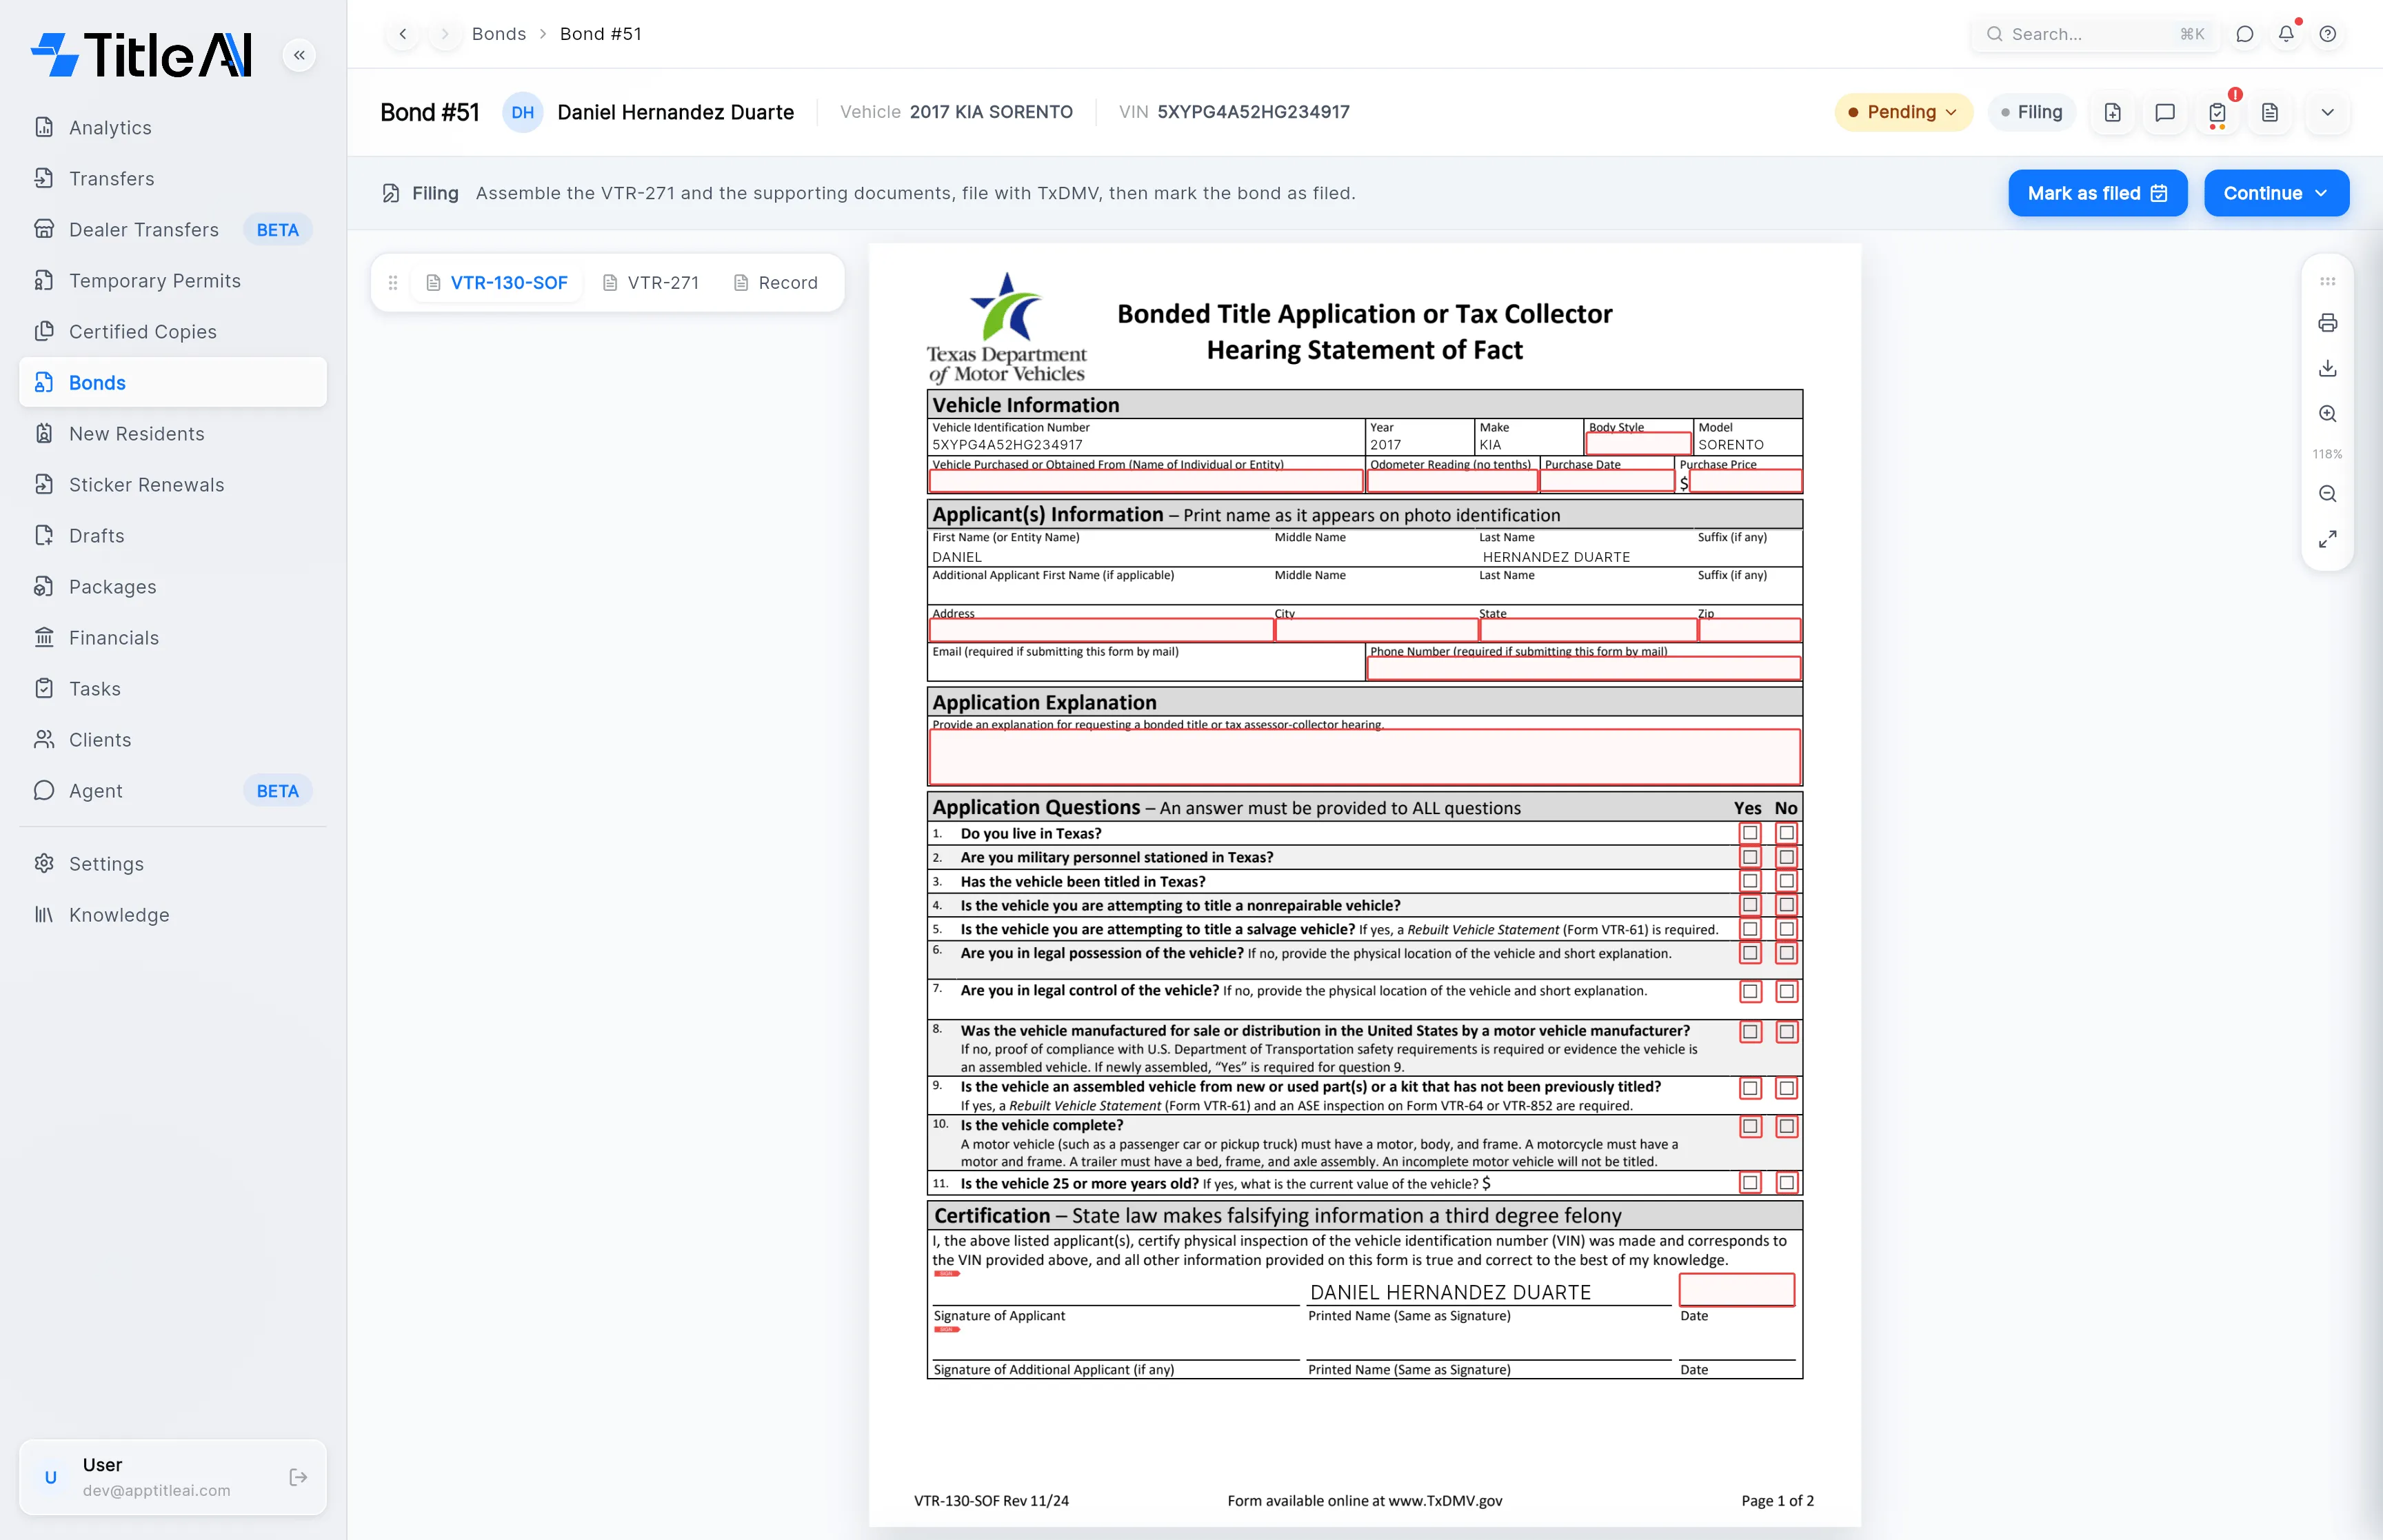The height and width of the screenshot is (1540, 2383).
Task: Click the print icon in viewer toolbar
Action: tap(2327, 323)
